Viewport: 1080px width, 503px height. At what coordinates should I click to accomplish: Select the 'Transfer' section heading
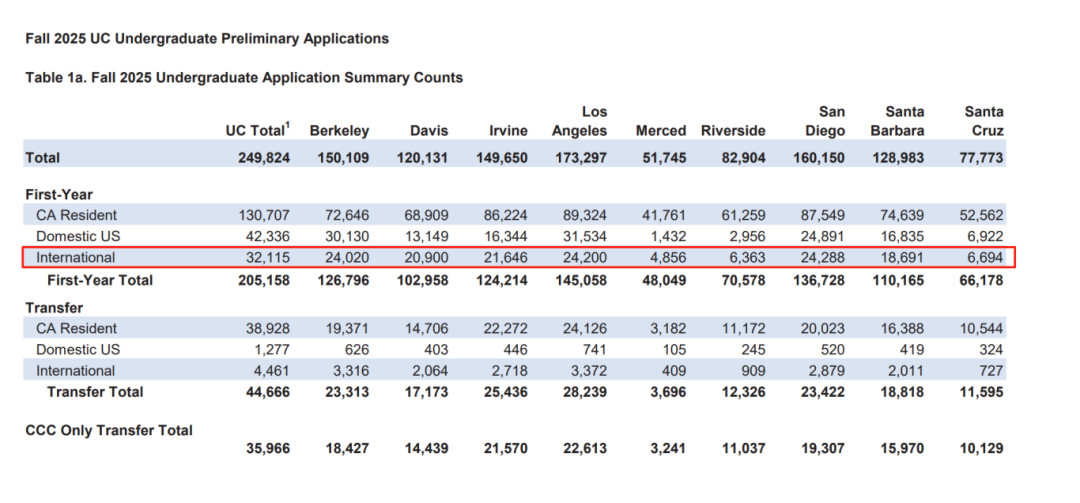coord(54,307)
